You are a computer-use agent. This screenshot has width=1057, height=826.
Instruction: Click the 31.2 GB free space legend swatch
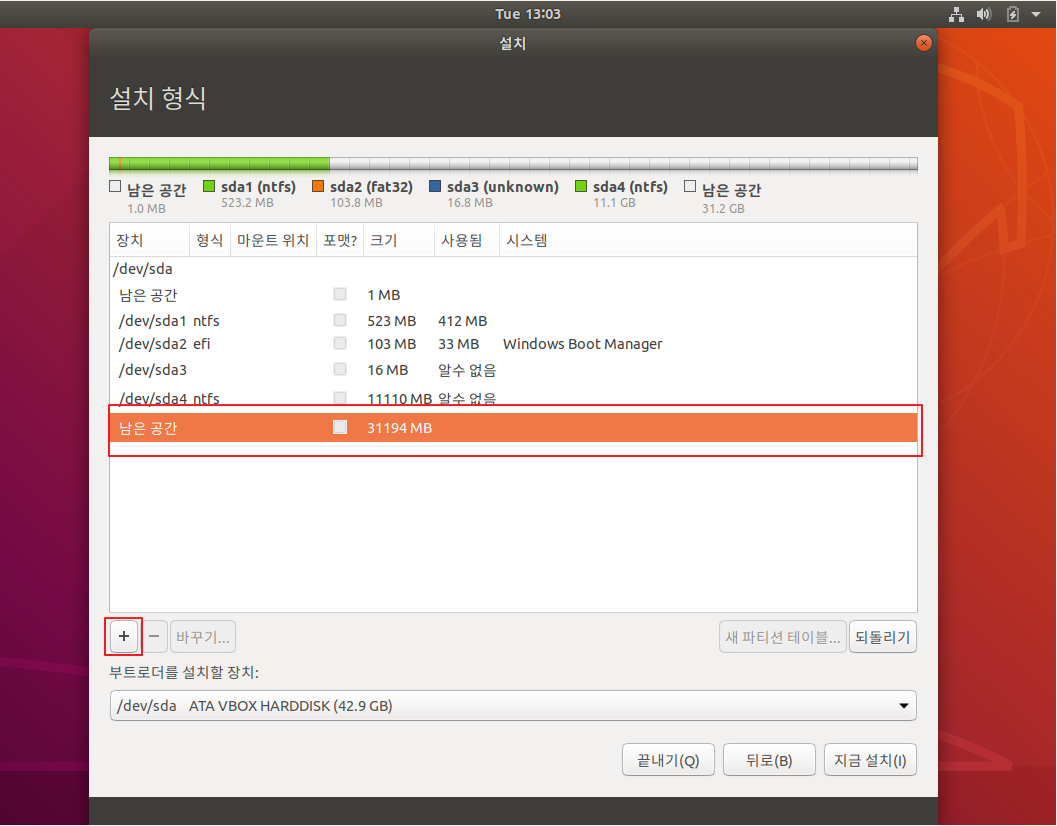coord(690,186)
